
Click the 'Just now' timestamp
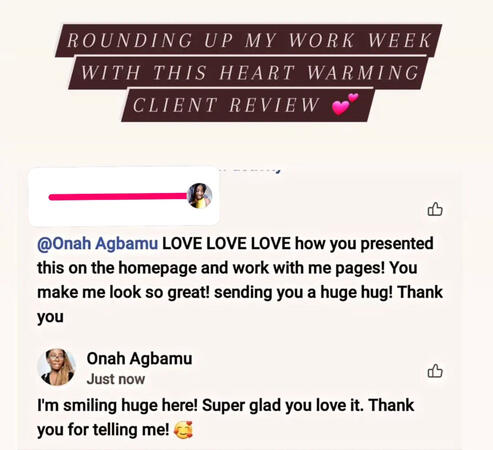coord(116,379)
